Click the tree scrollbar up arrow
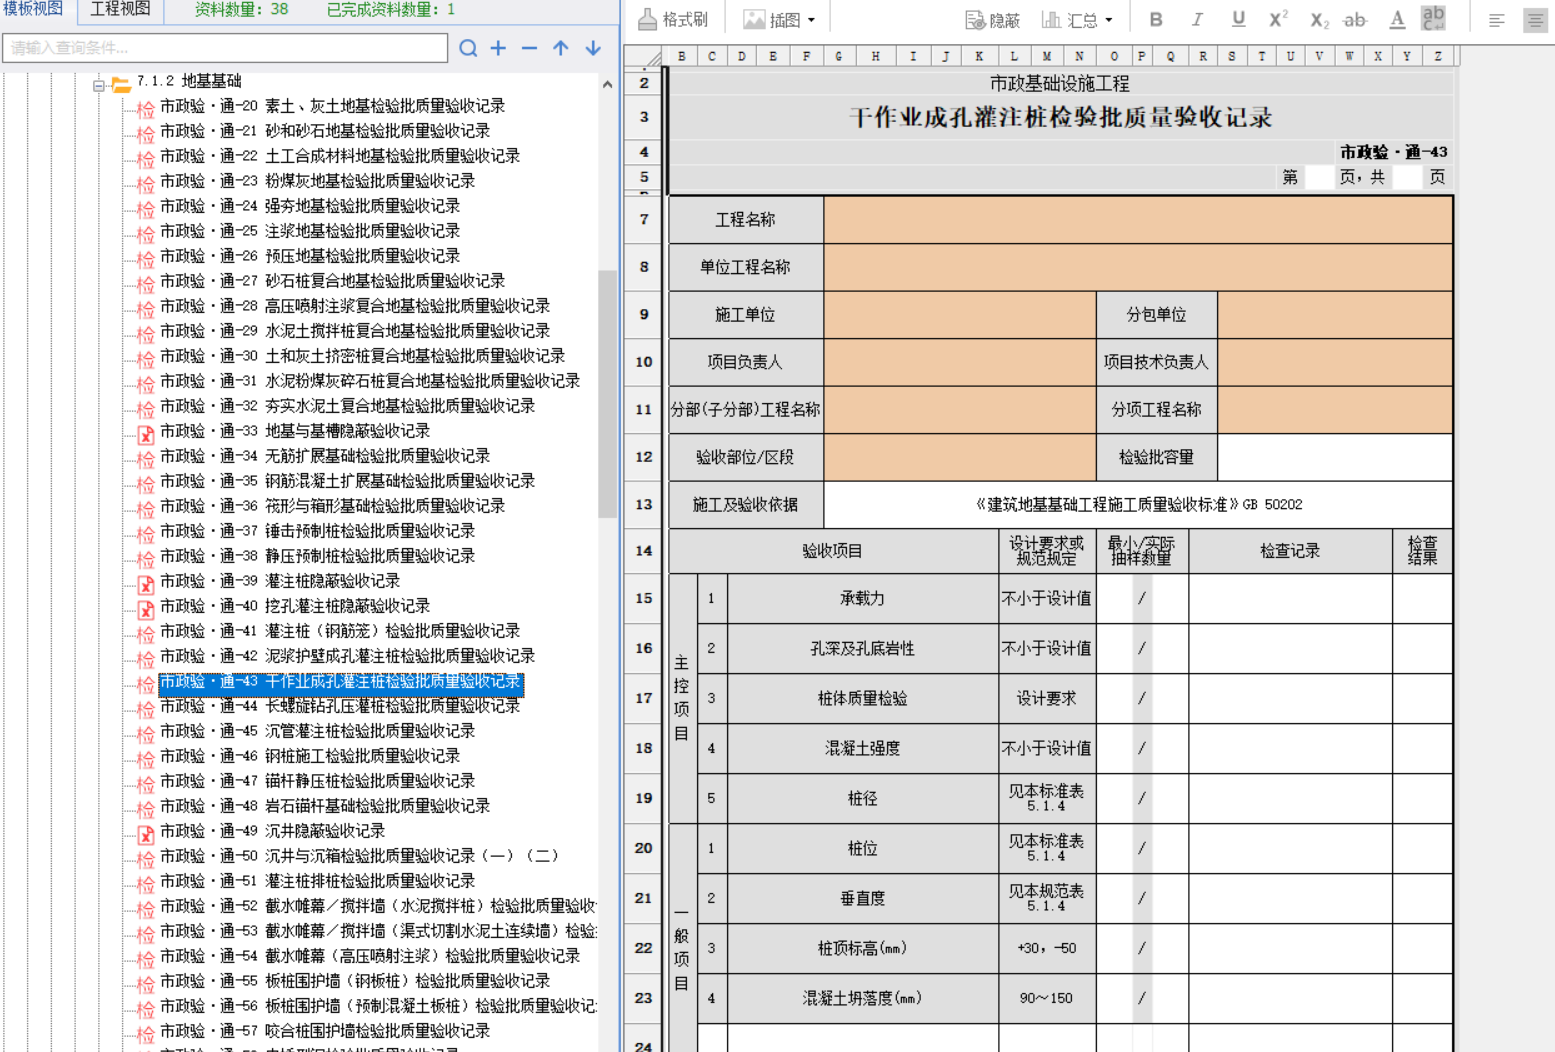Screen dimensions: 1555x1052 coord(607,85)
